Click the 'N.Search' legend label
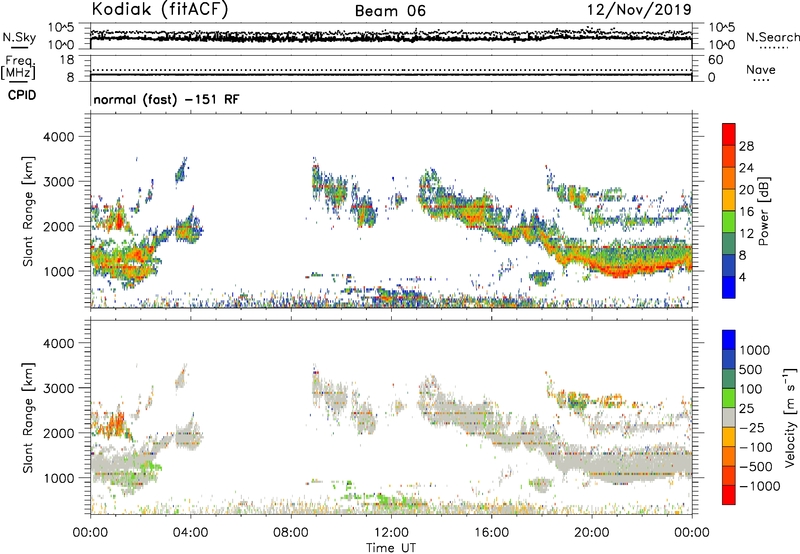 (x=772, y=37)
